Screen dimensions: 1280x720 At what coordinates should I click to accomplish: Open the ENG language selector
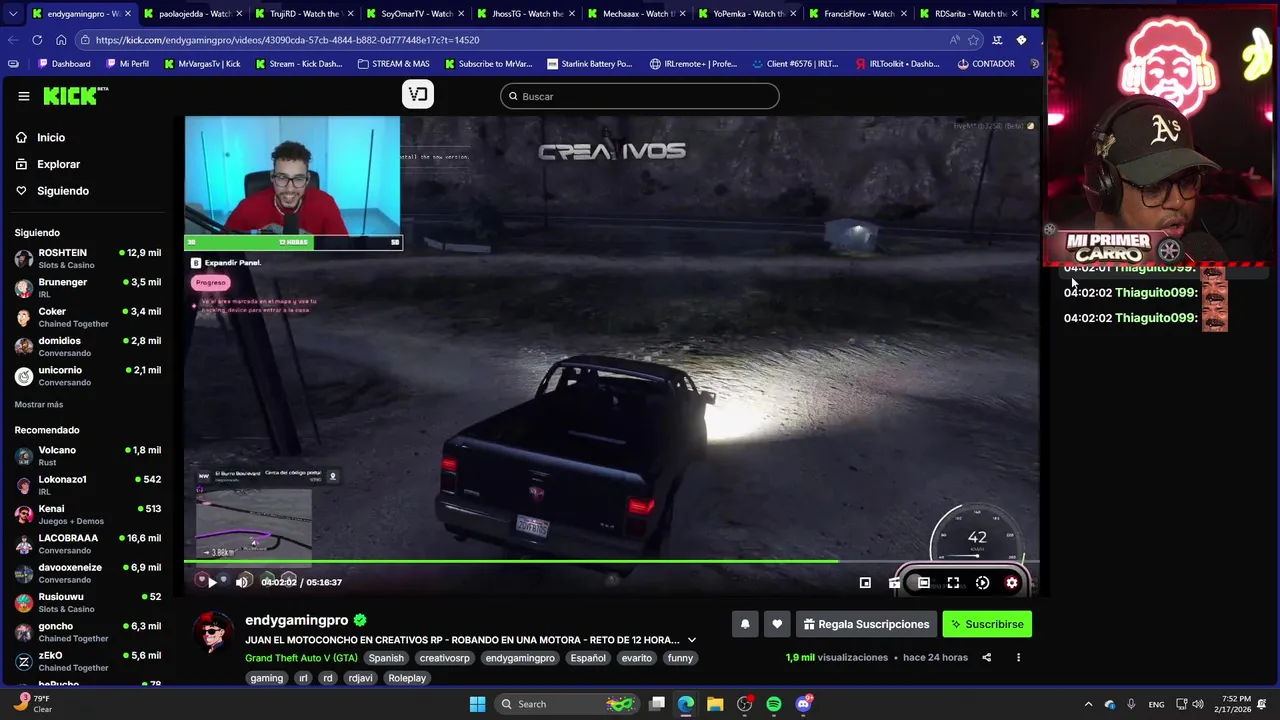click(1156, 704)
